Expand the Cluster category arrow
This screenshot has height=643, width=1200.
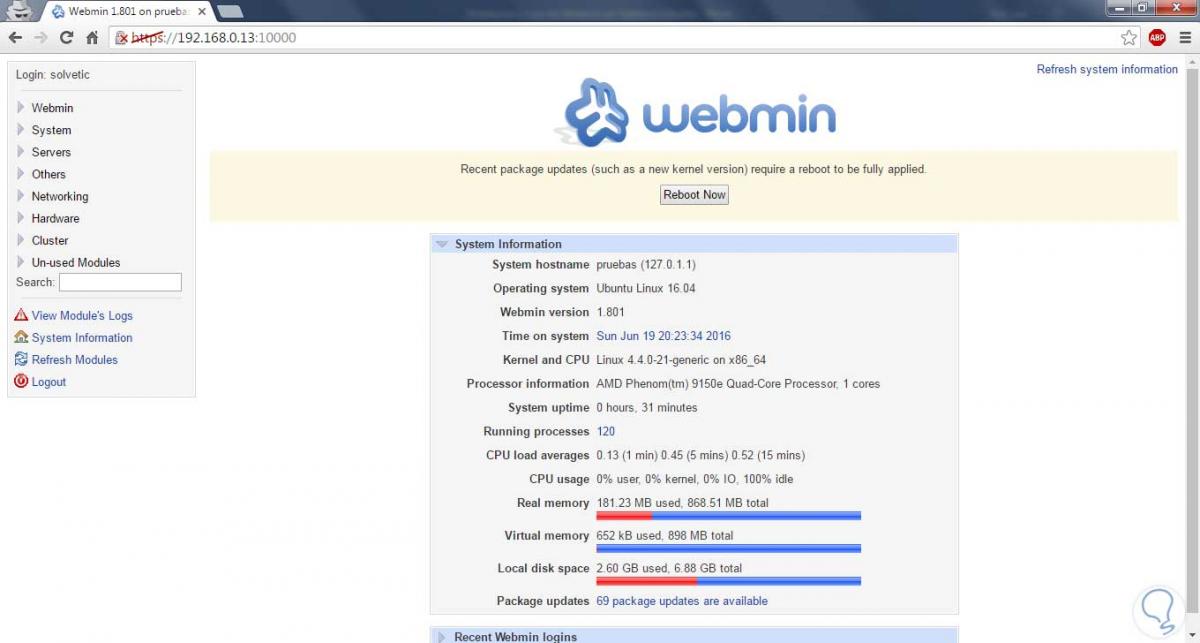[21, 239]
